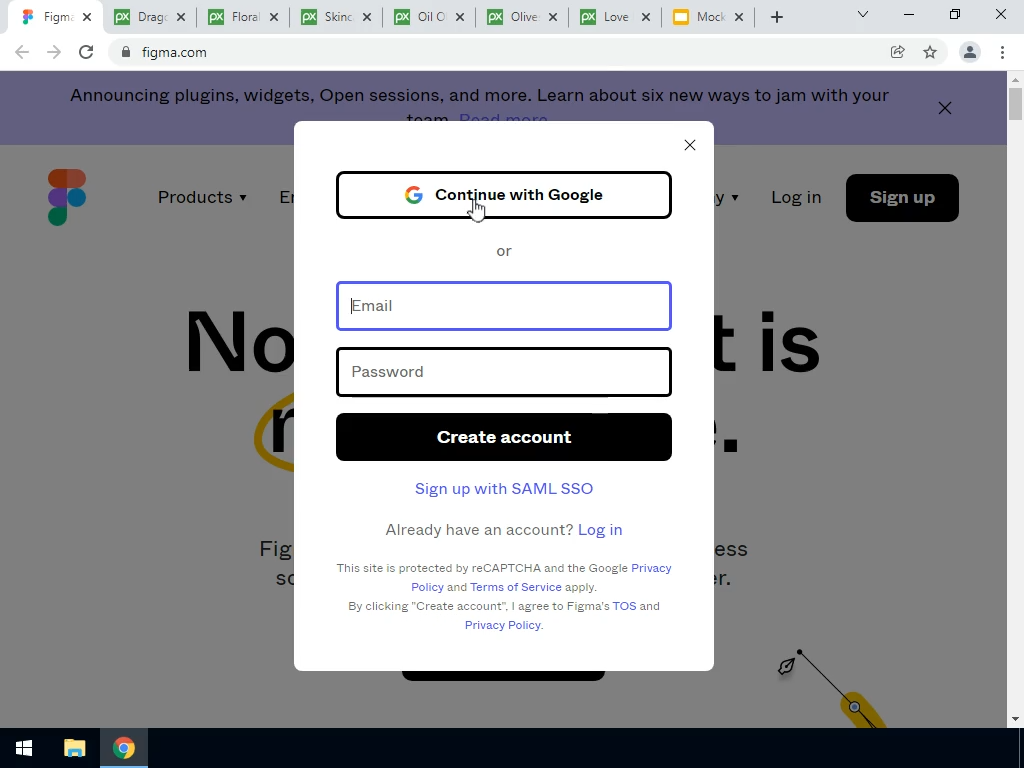Reload the page
The image size is (1024, 768).
[x=86, y=52]
